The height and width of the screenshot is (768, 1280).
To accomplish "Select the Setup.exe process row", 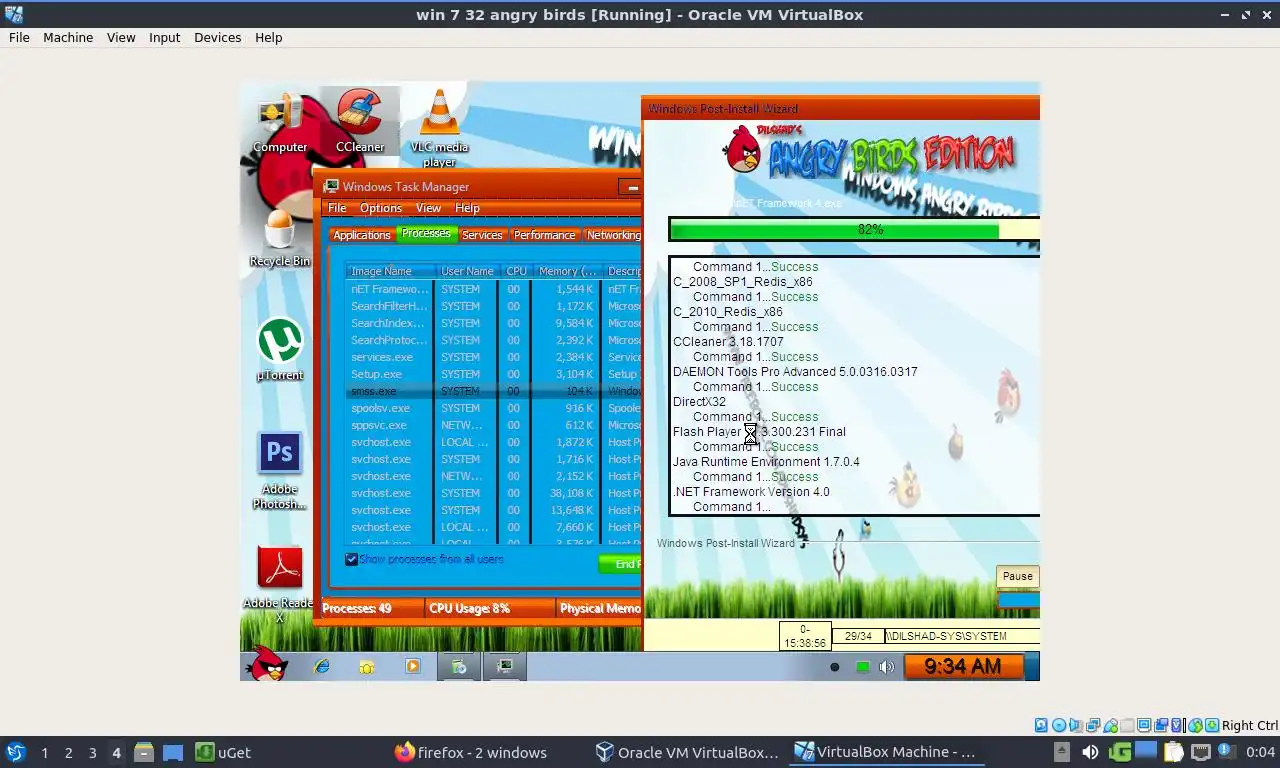I will click(x=494, y=374).
